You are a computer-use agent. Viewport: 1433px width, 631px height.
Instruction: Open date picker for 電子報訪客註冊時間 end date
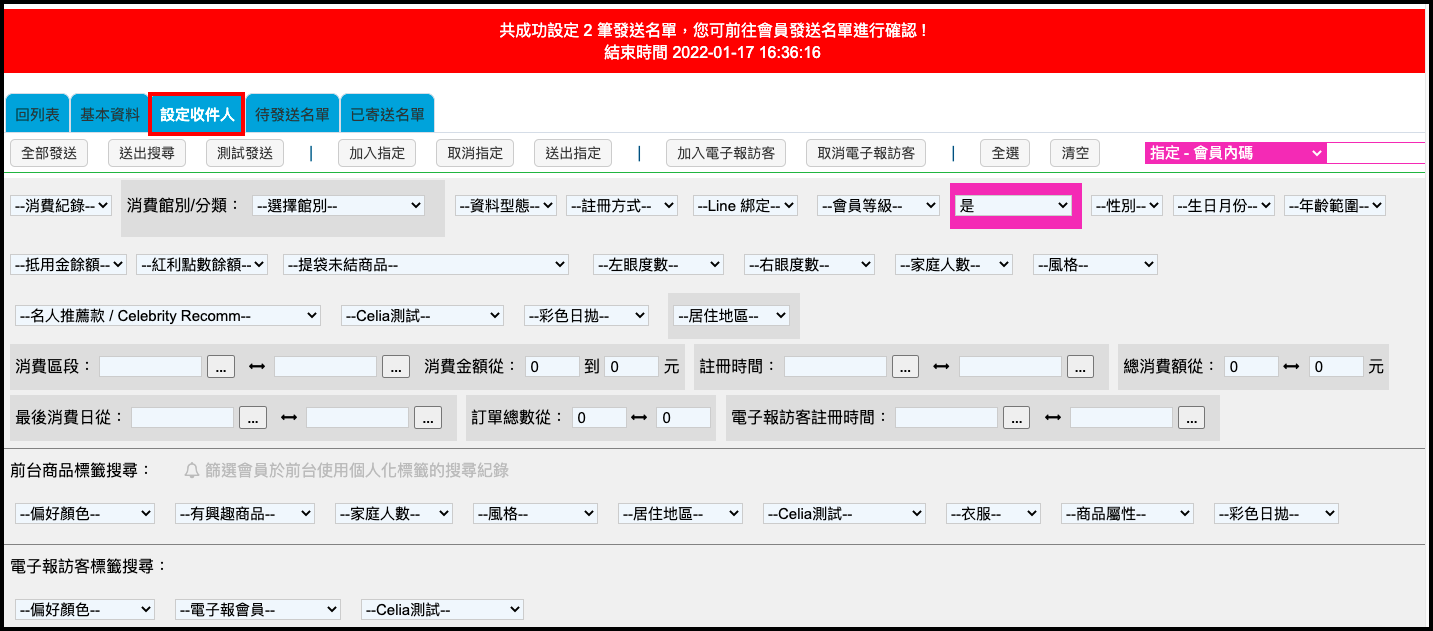[1191, 418]
